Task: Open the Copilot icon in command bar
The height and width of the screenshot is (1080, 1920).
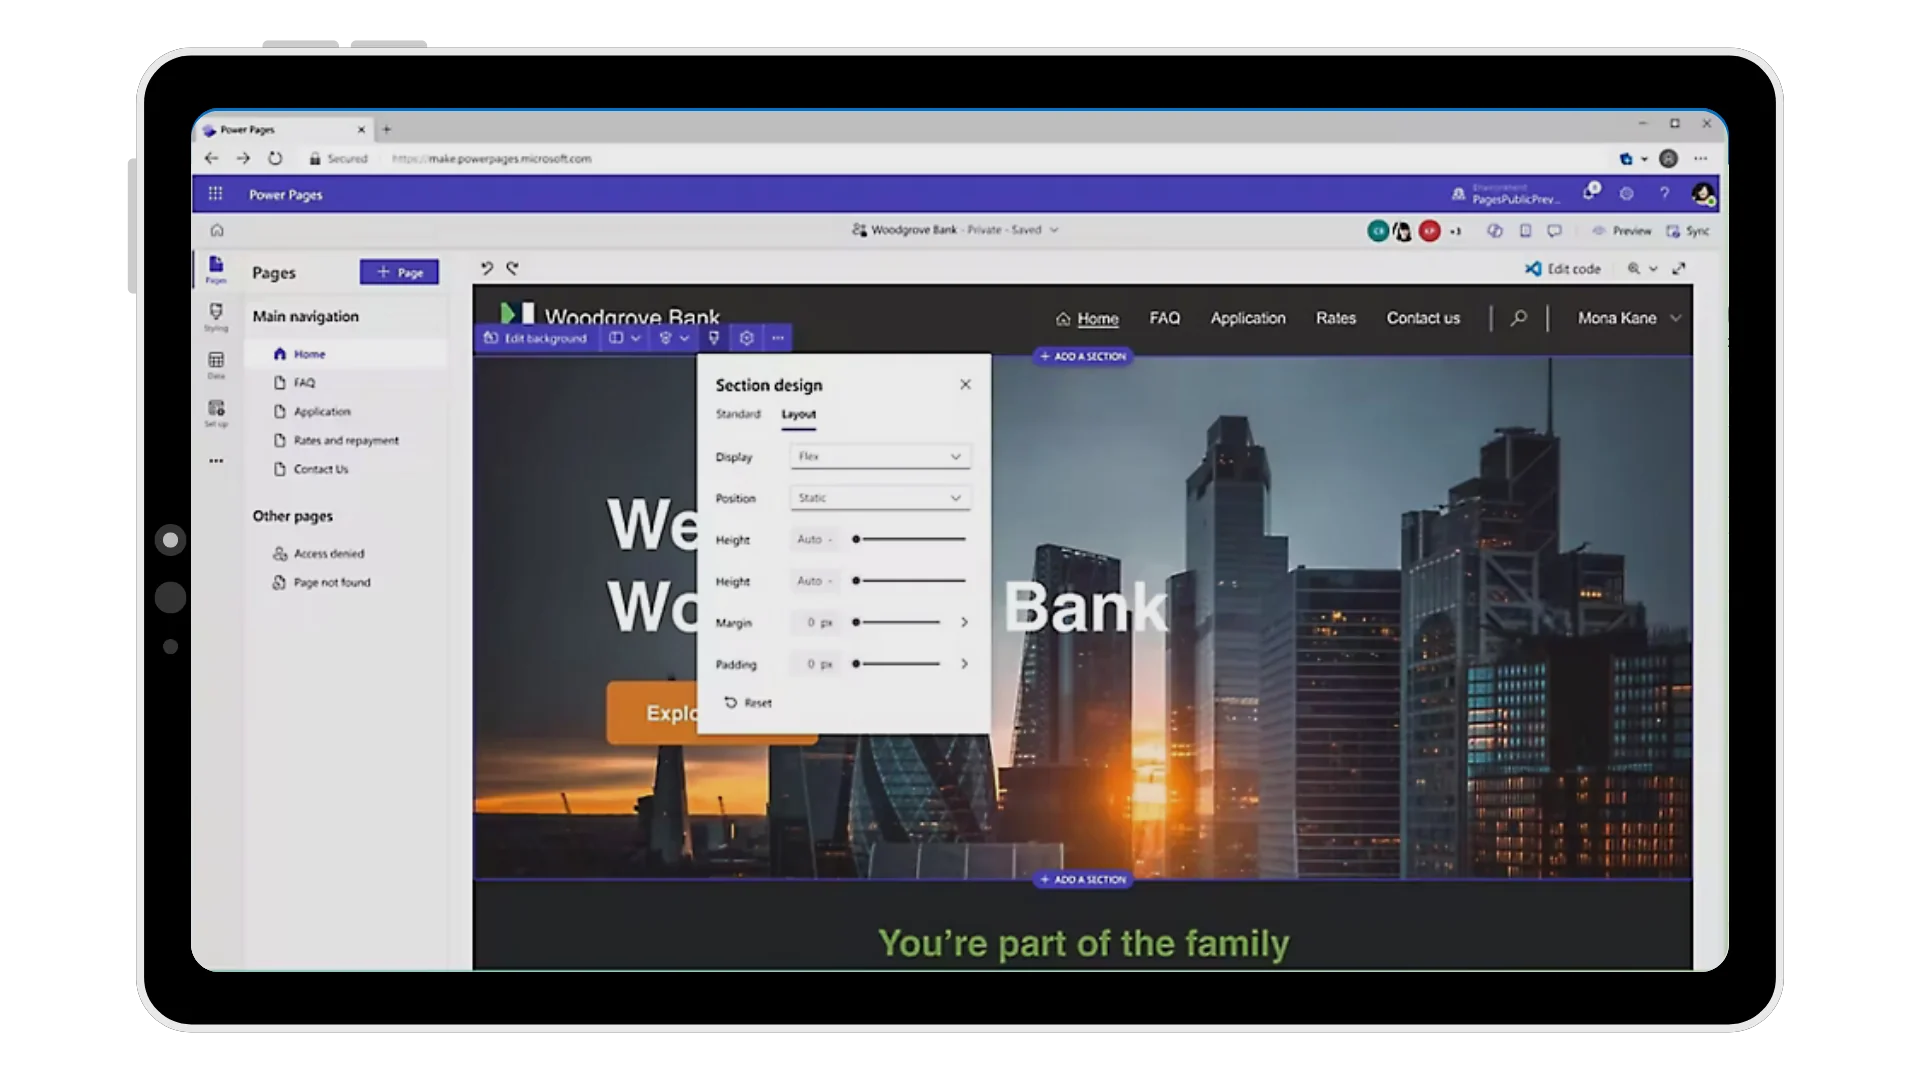Action: tap(1495, 230)
